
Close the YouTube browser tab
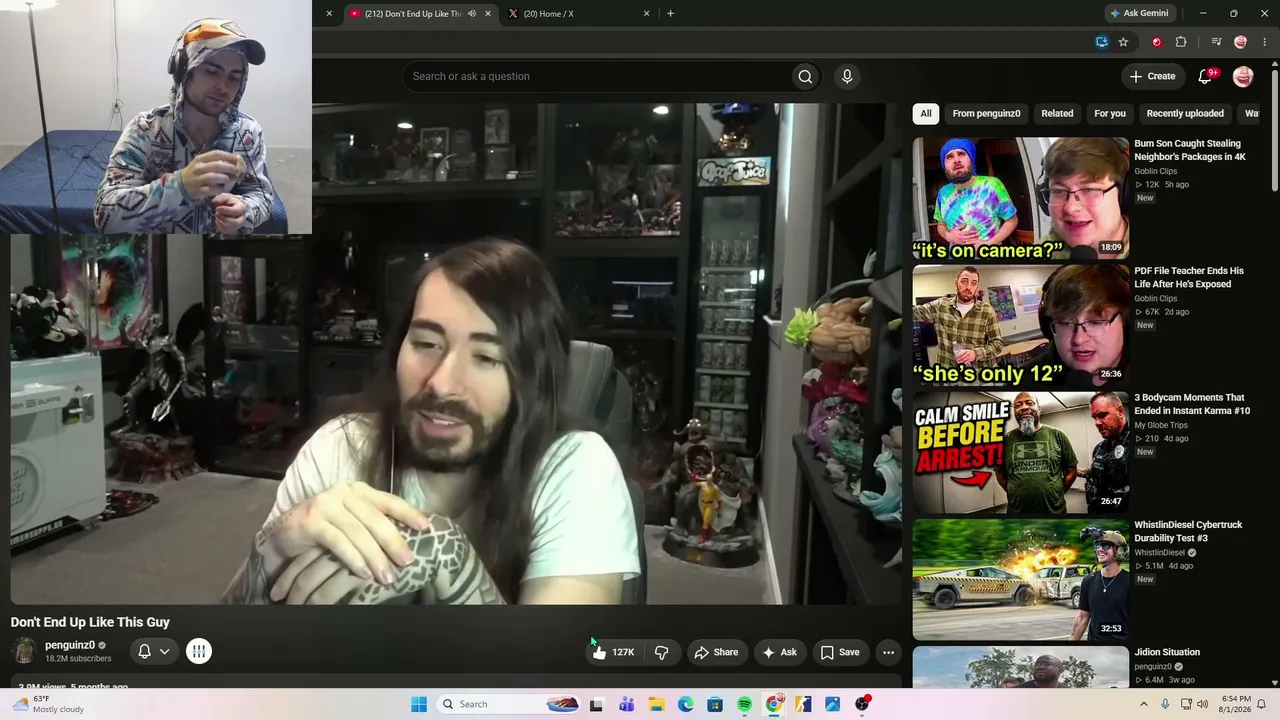488,13
